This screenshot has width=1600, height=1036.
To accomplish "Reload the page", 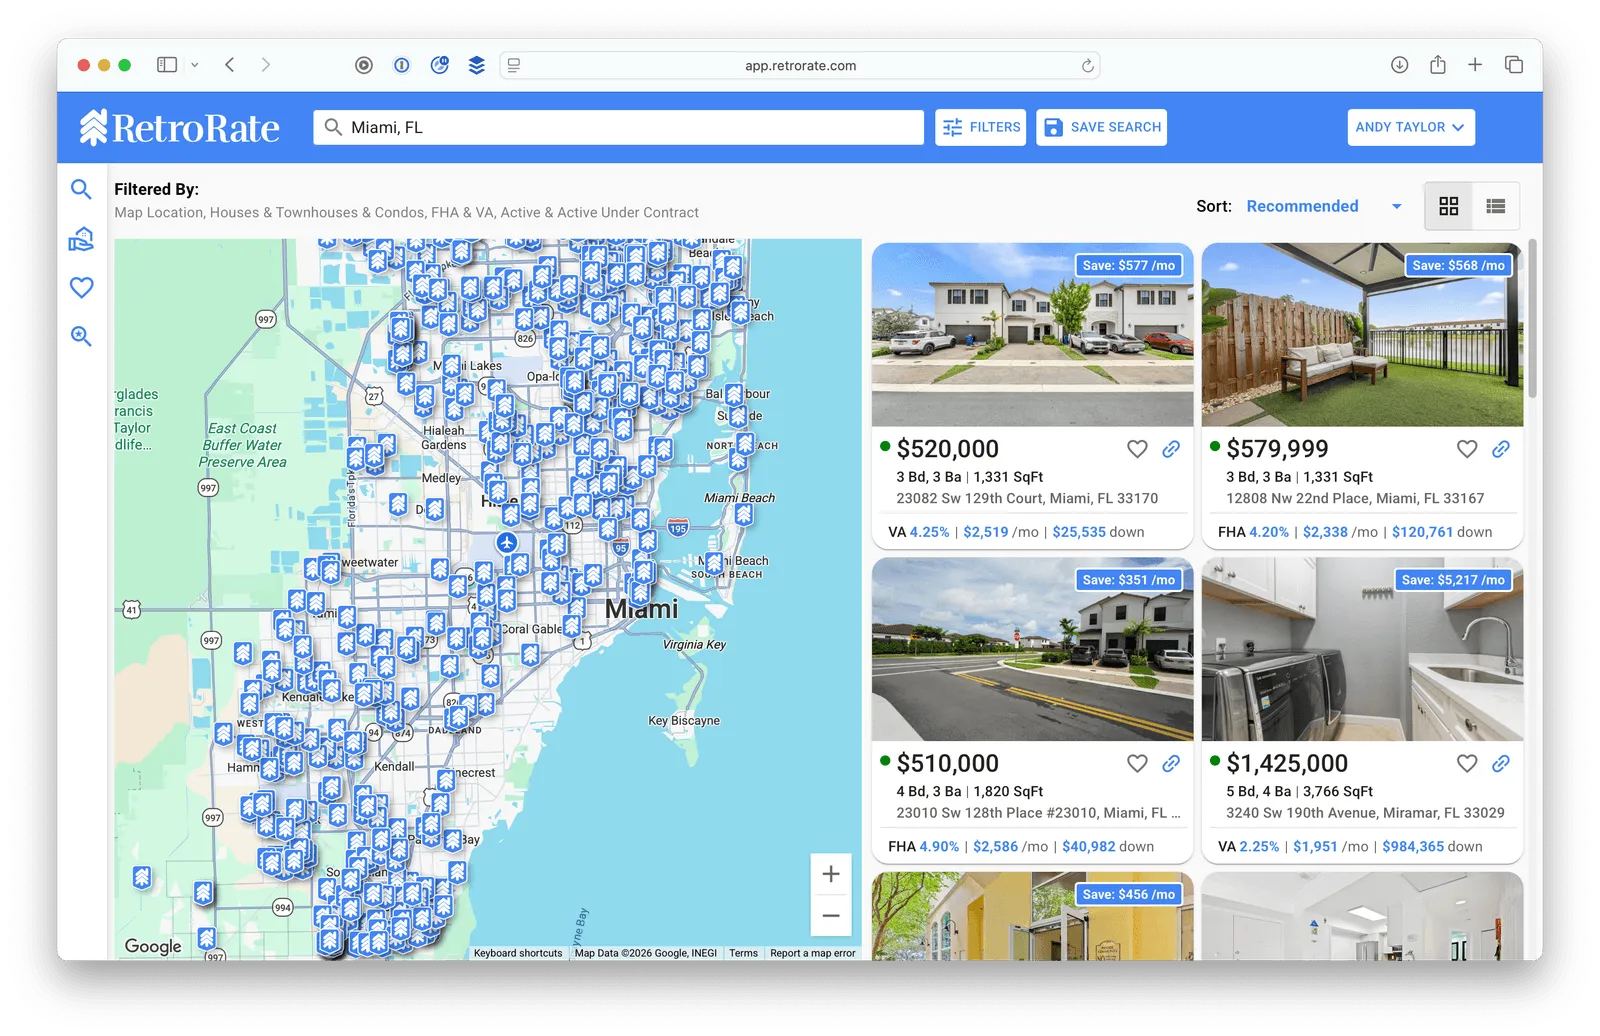I will (1087, 66).
